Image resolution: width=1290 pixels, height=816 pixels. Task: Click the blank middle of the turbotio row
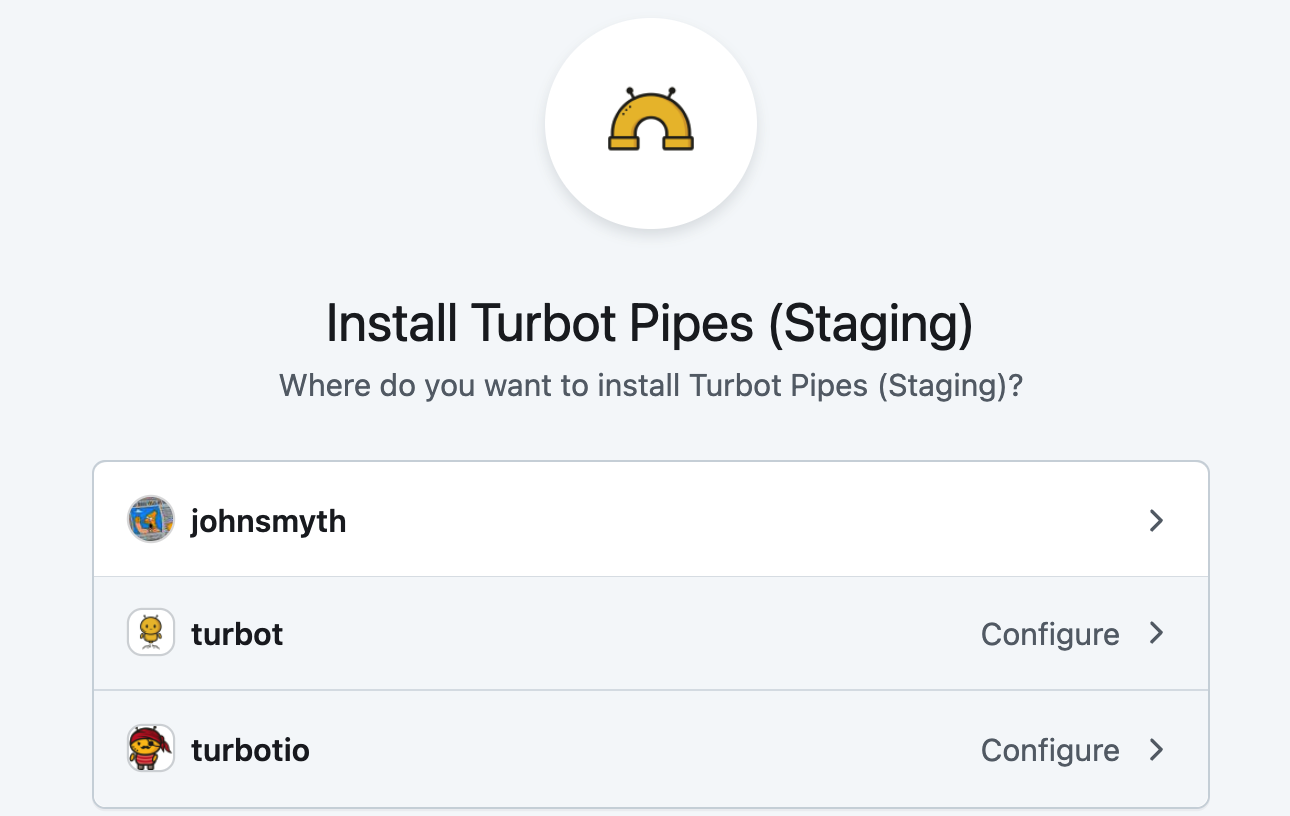(x=620, y=750)
